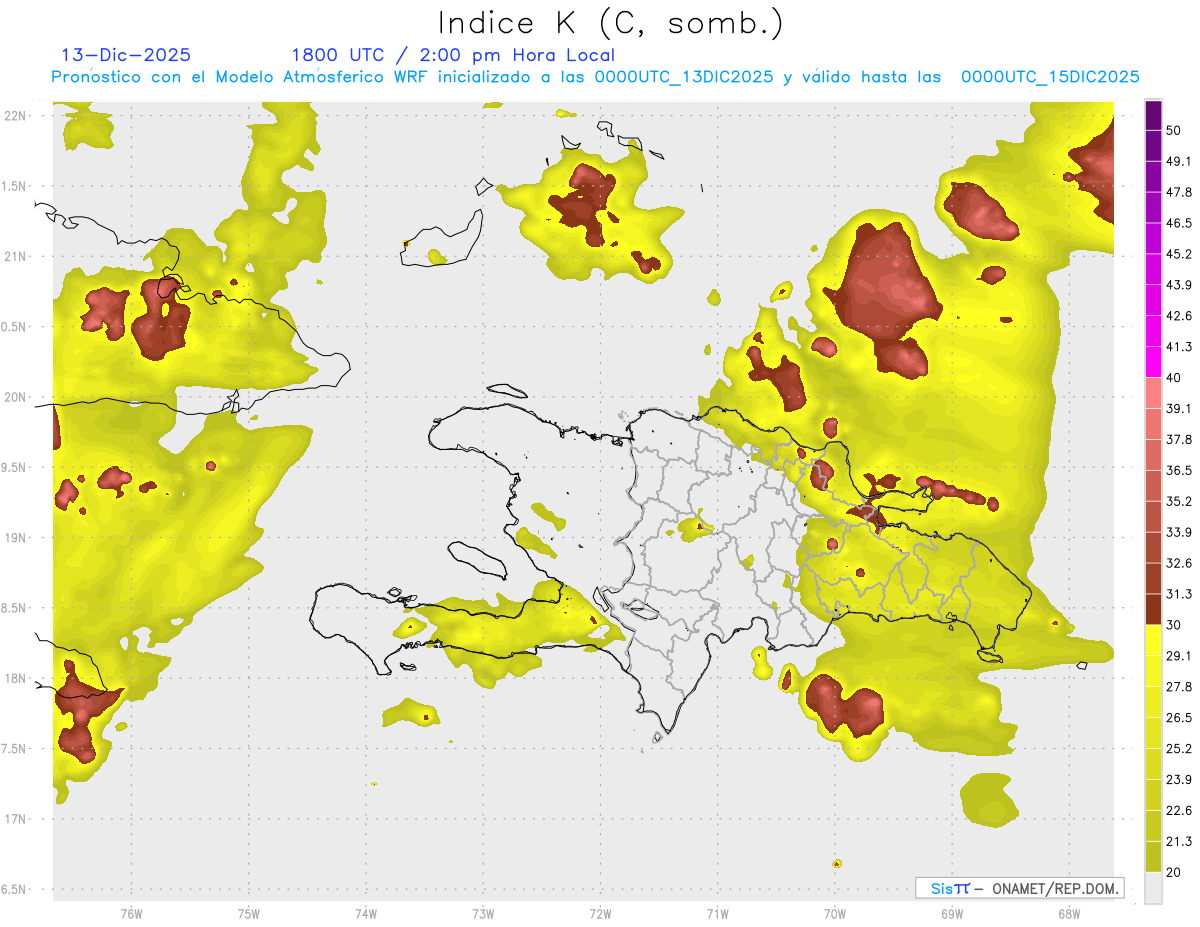1200x927 pixels.
Task: Select the colorbar value 29.1
Action: point(1179,656)
